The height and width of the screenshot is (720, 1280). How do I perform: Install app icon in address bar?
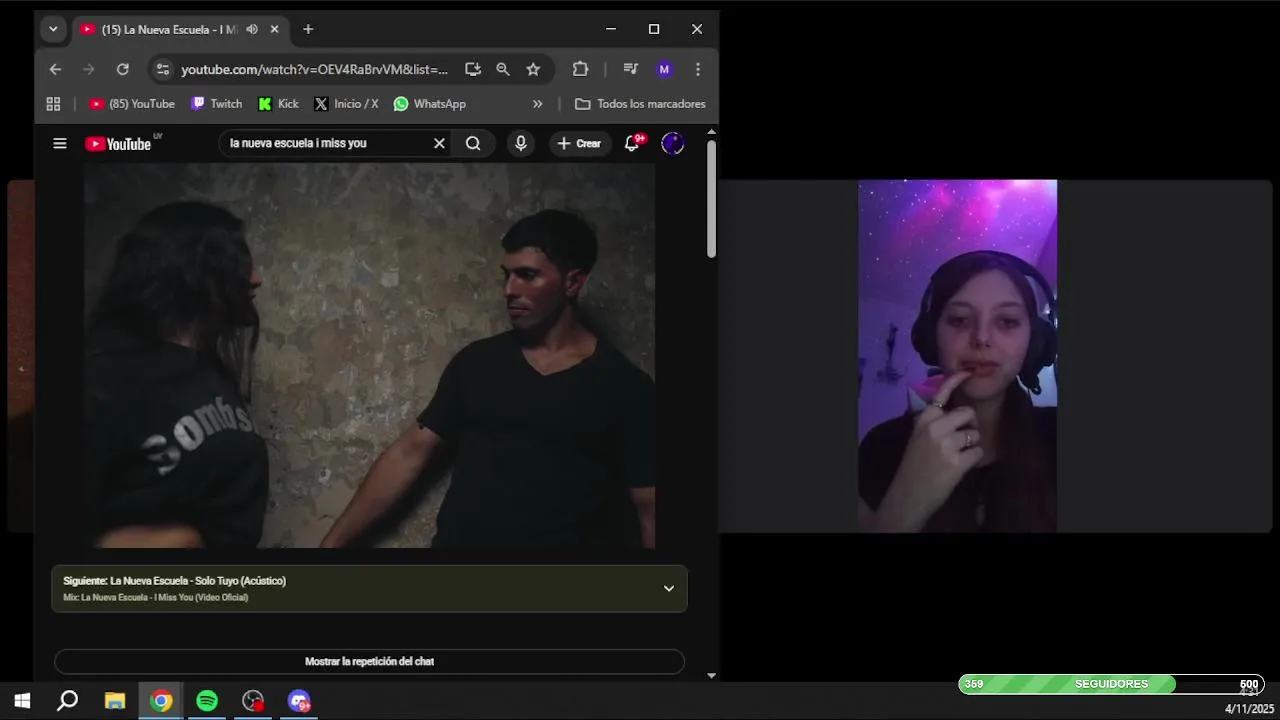point(473,69)
